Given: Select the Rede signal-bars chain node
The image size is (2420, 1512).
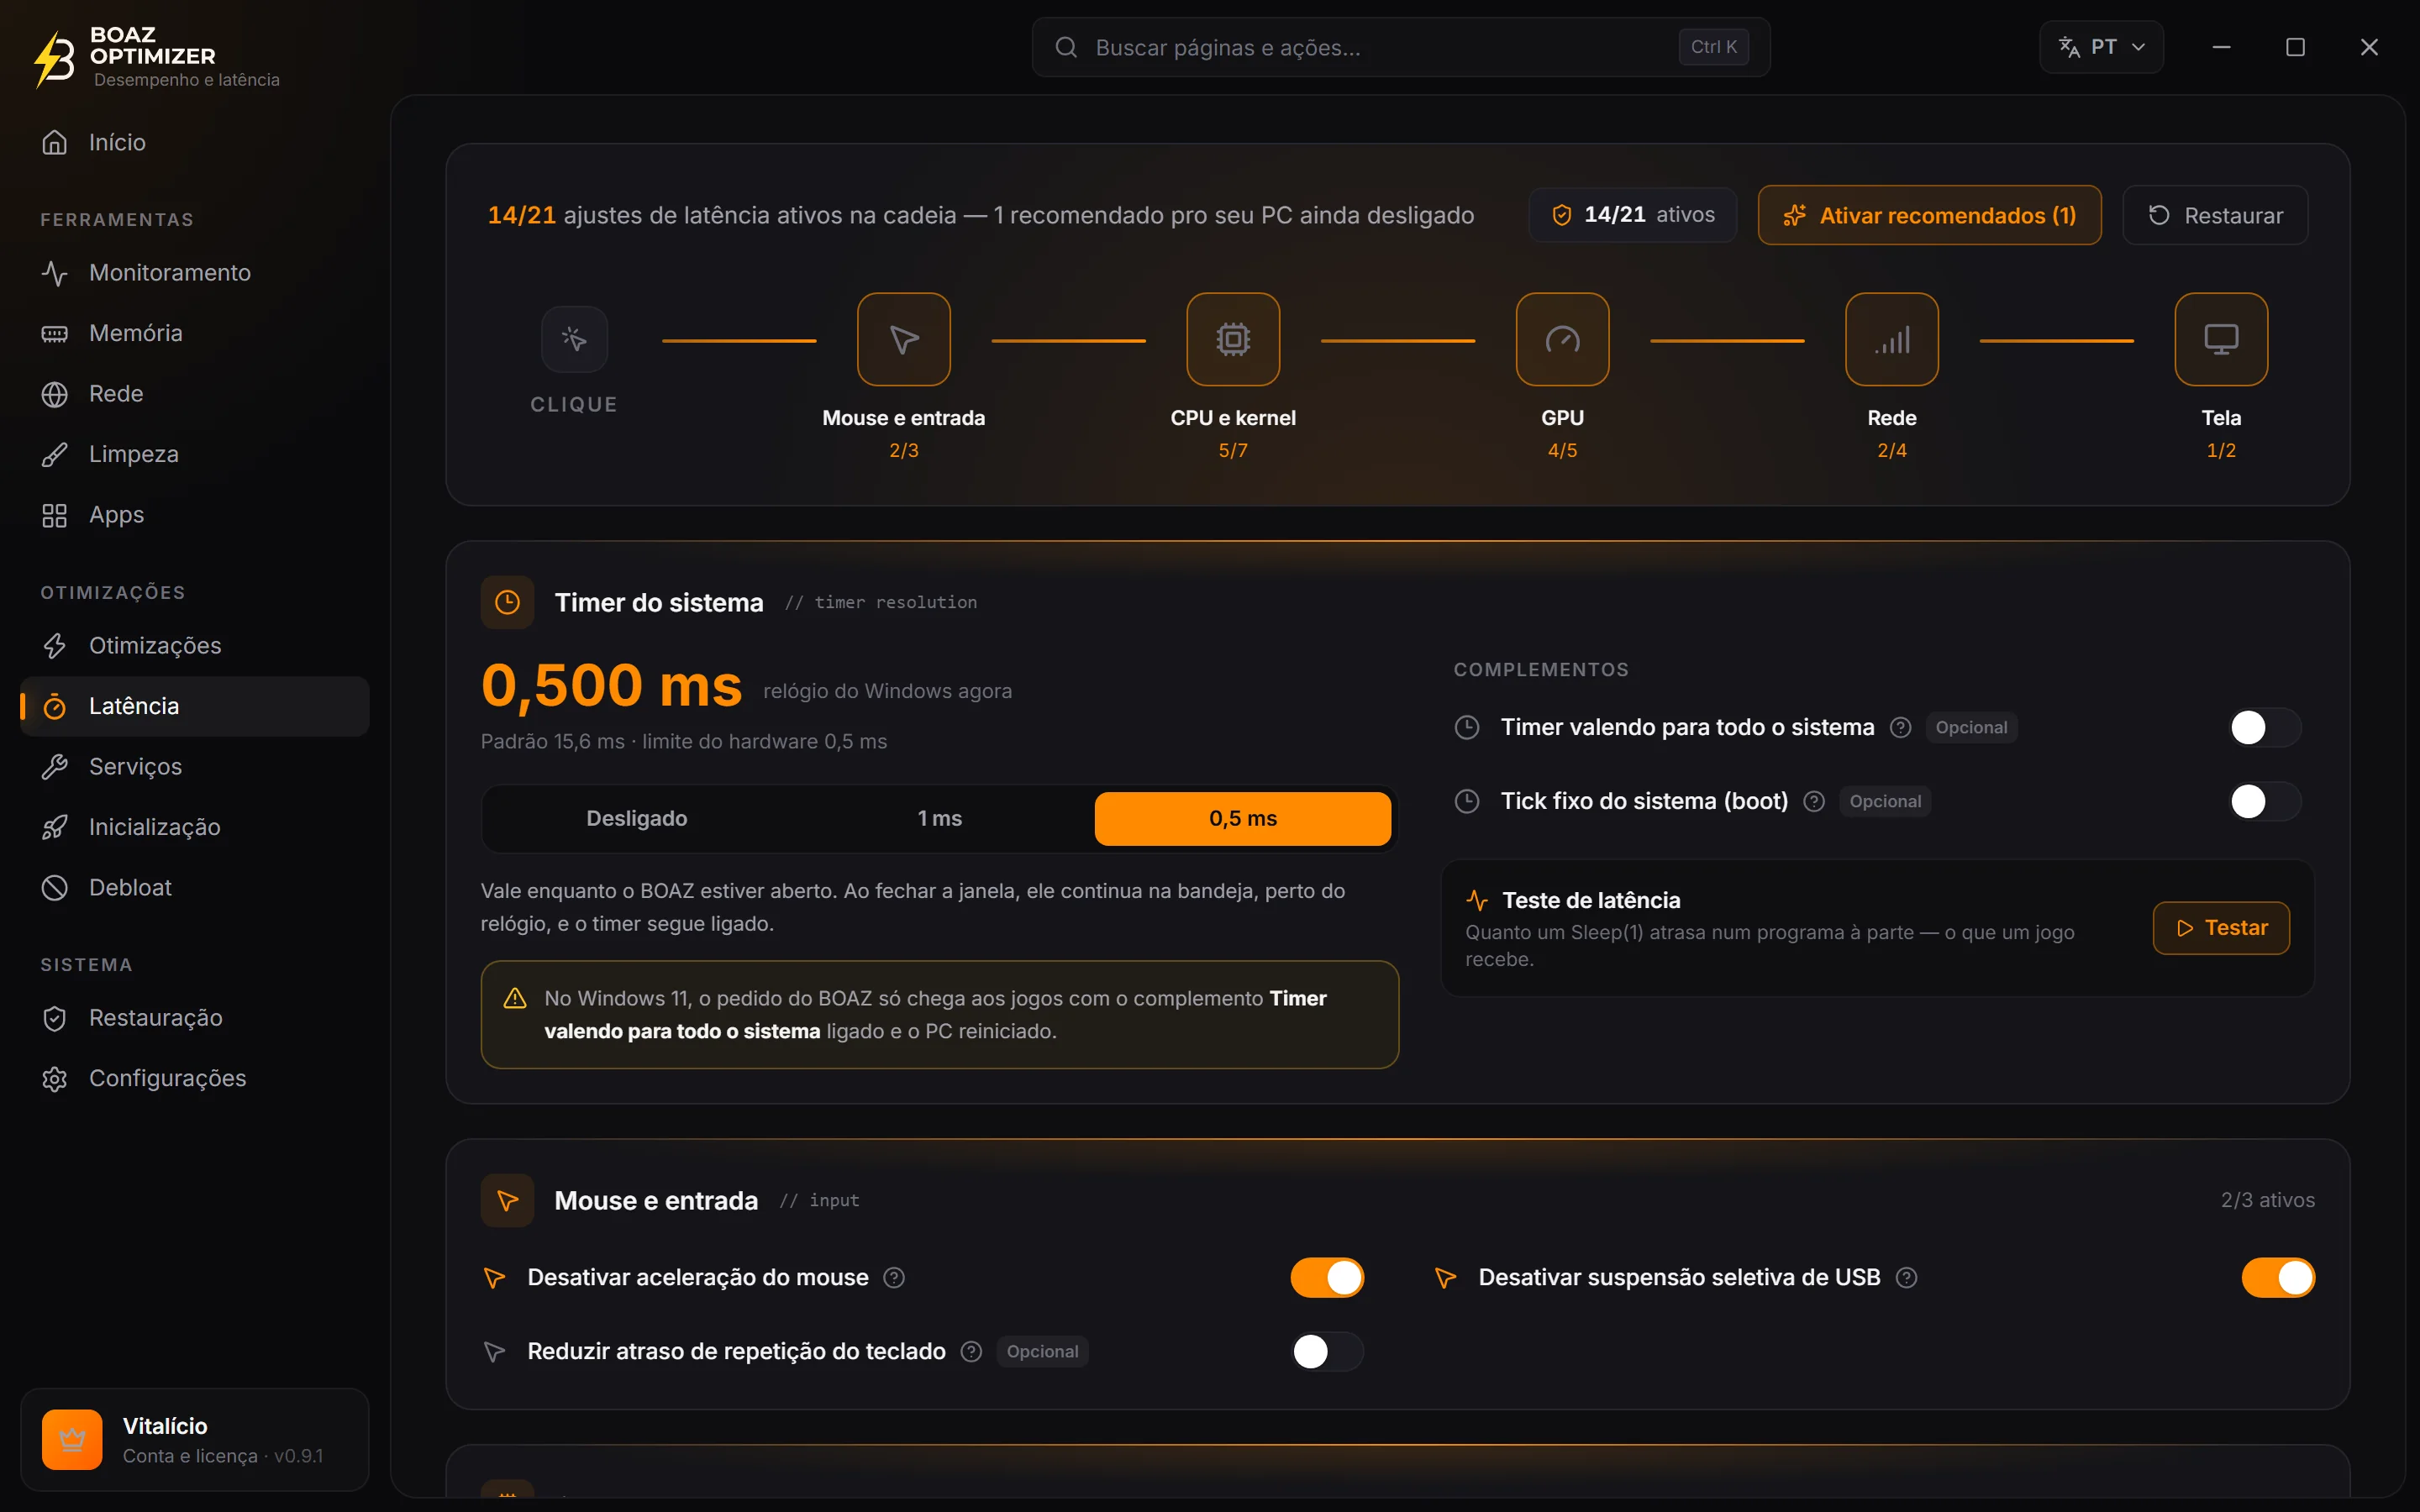Looking at the screenshot, I should pos(1892,339).
